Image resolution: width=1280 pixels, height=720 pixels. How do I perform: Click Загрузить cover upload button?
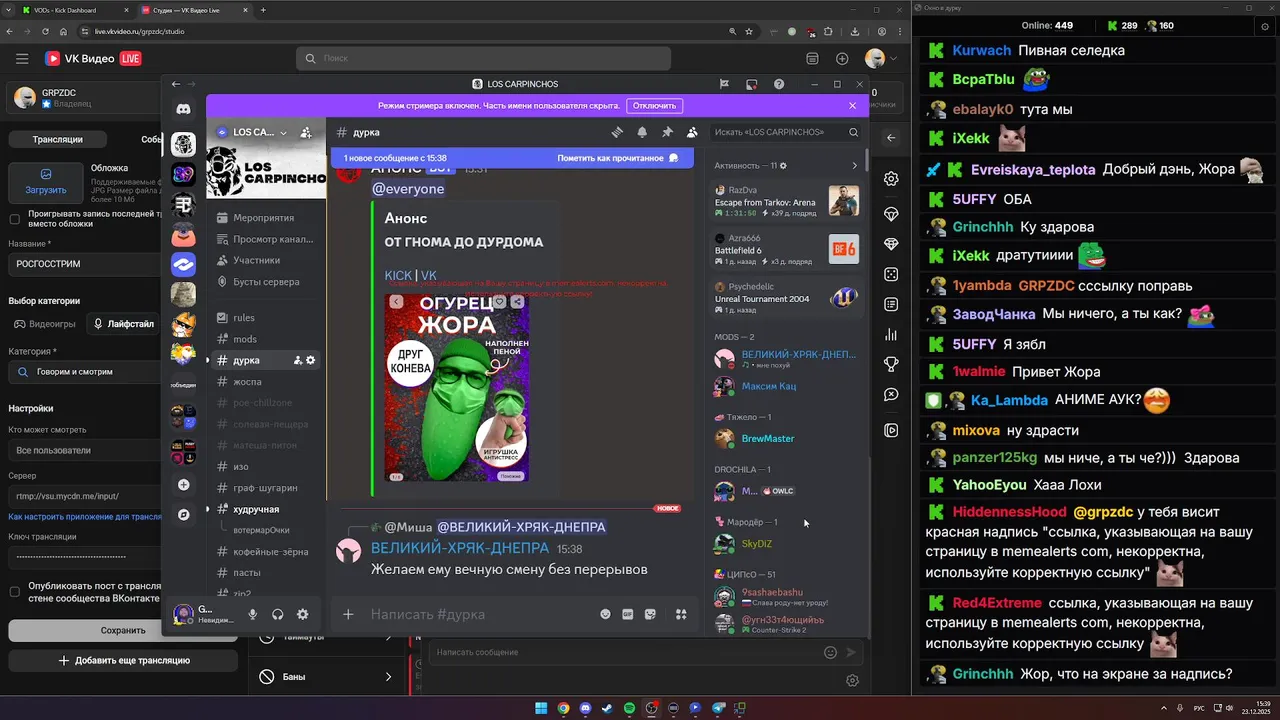click(46, 182)
